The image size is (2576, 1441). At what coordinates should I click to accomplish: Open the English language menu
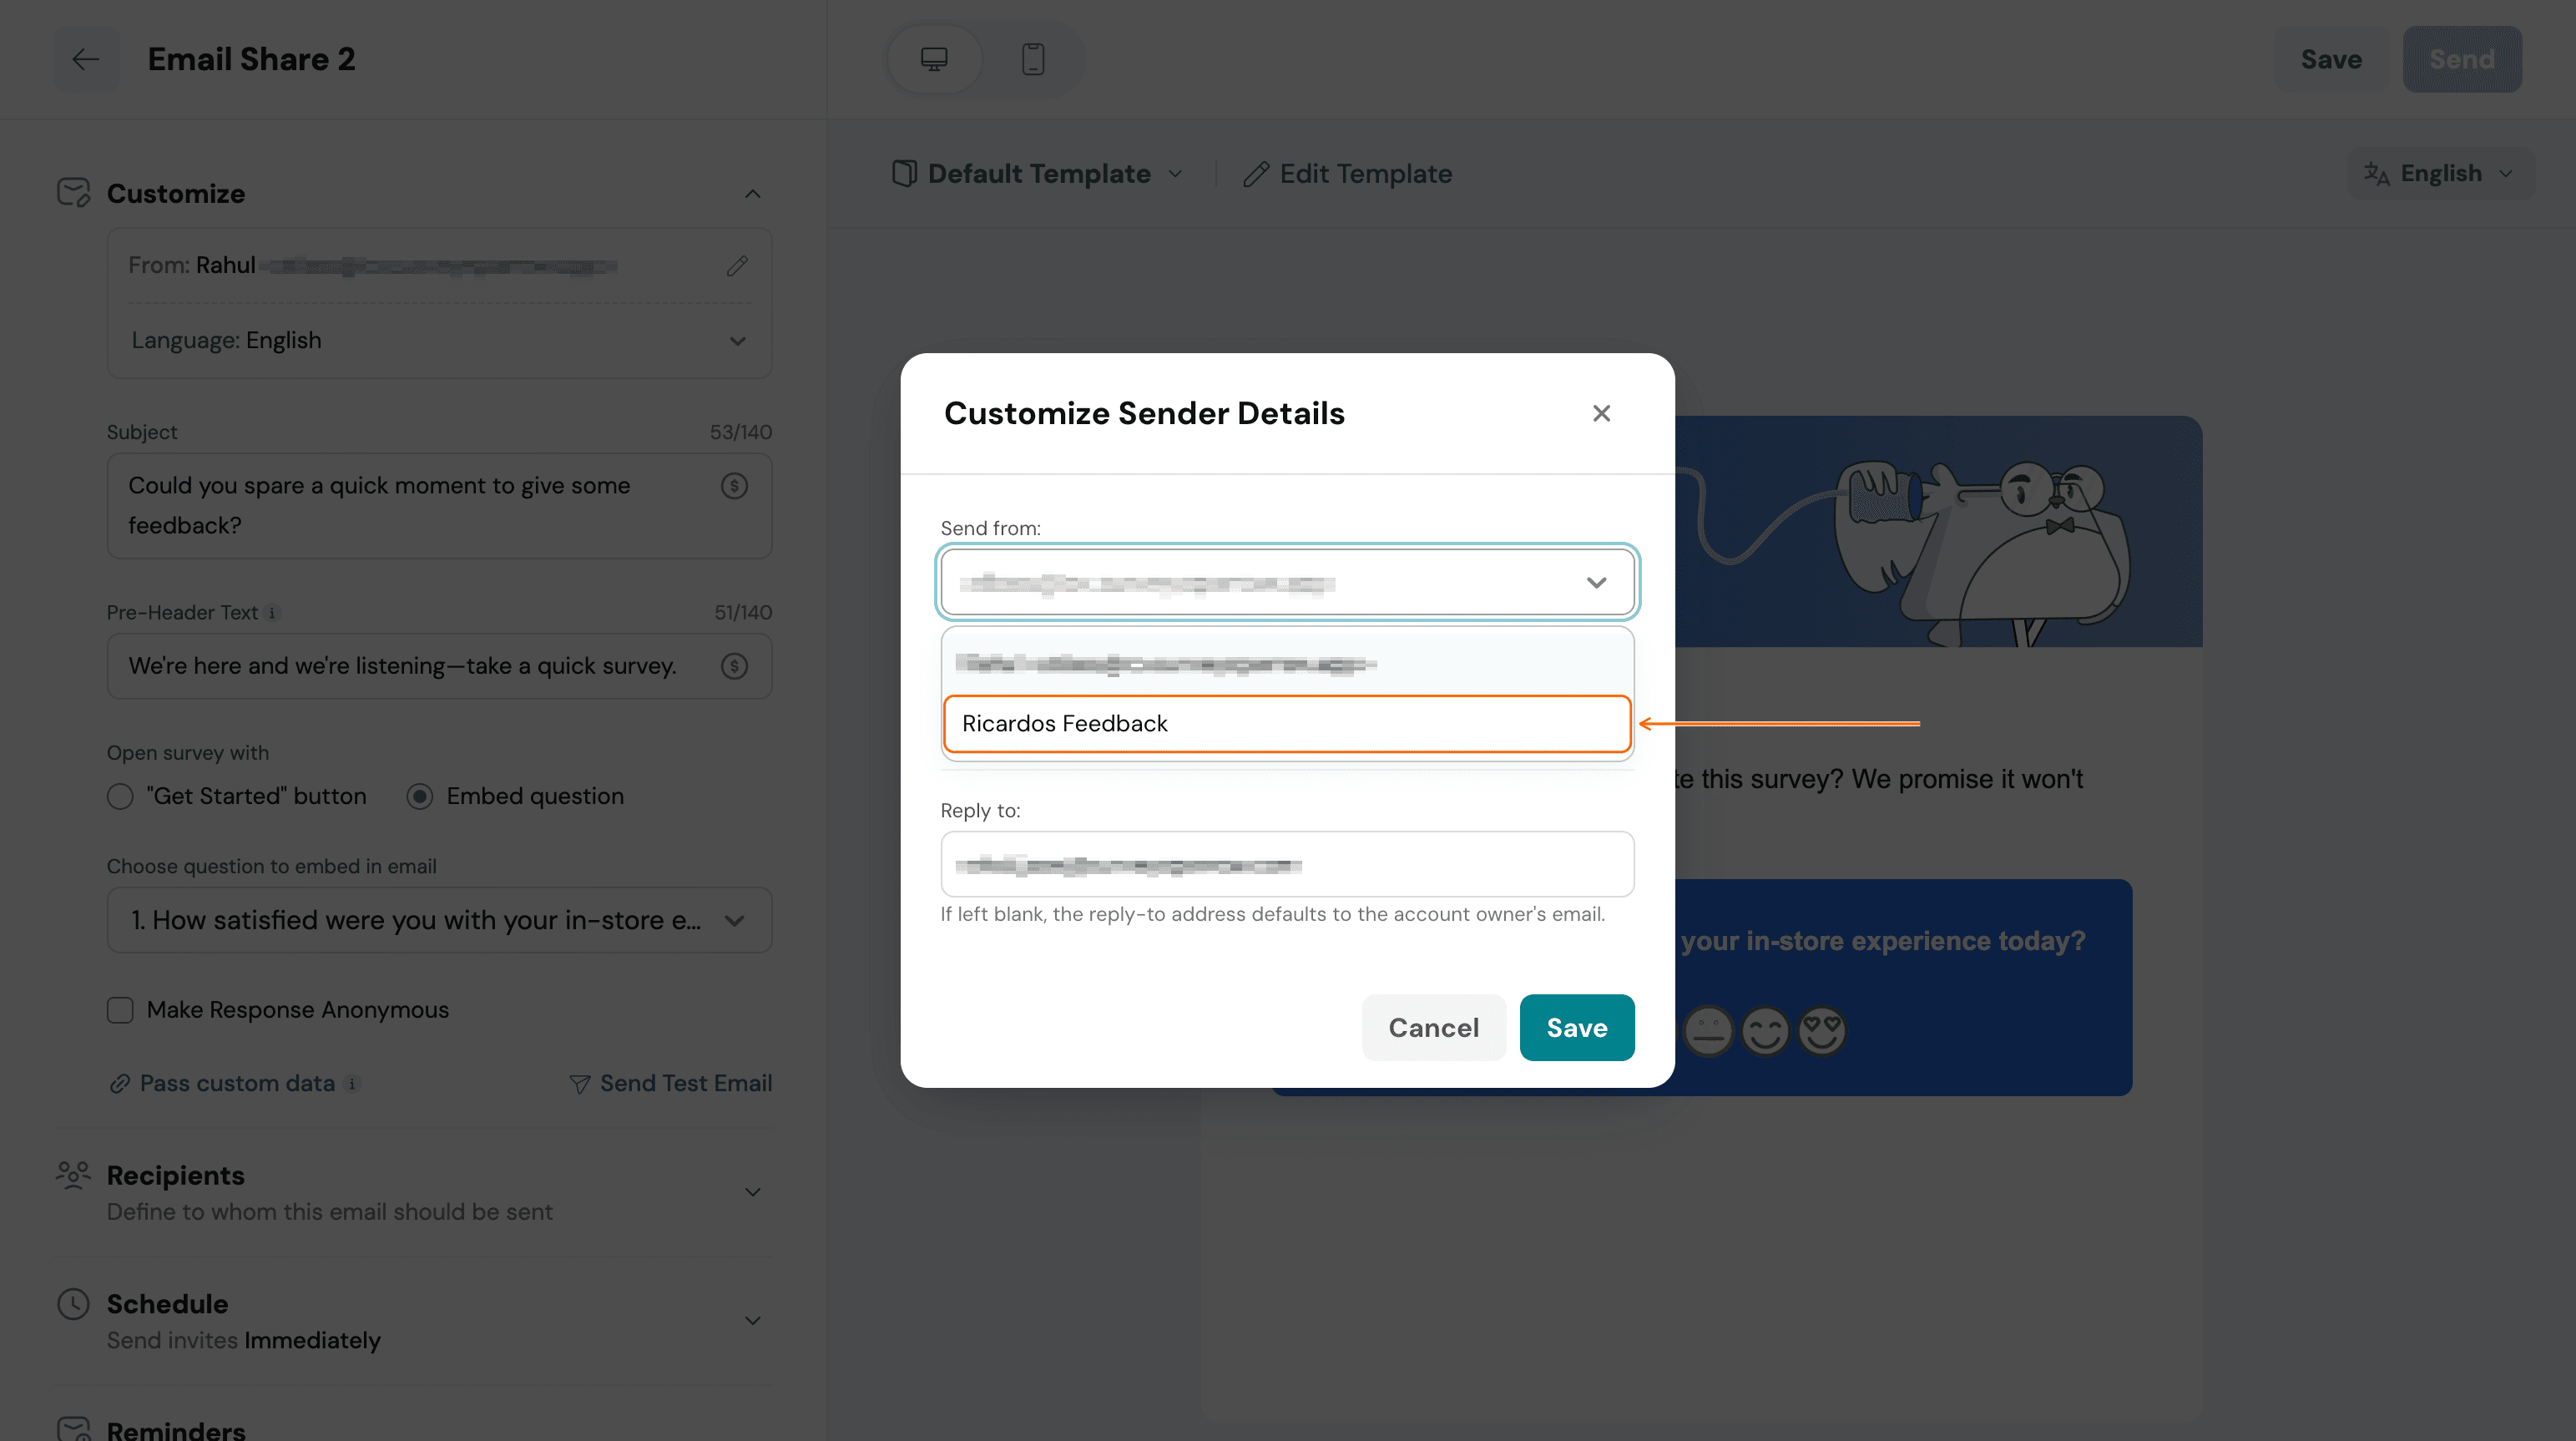pos(2440,174)
